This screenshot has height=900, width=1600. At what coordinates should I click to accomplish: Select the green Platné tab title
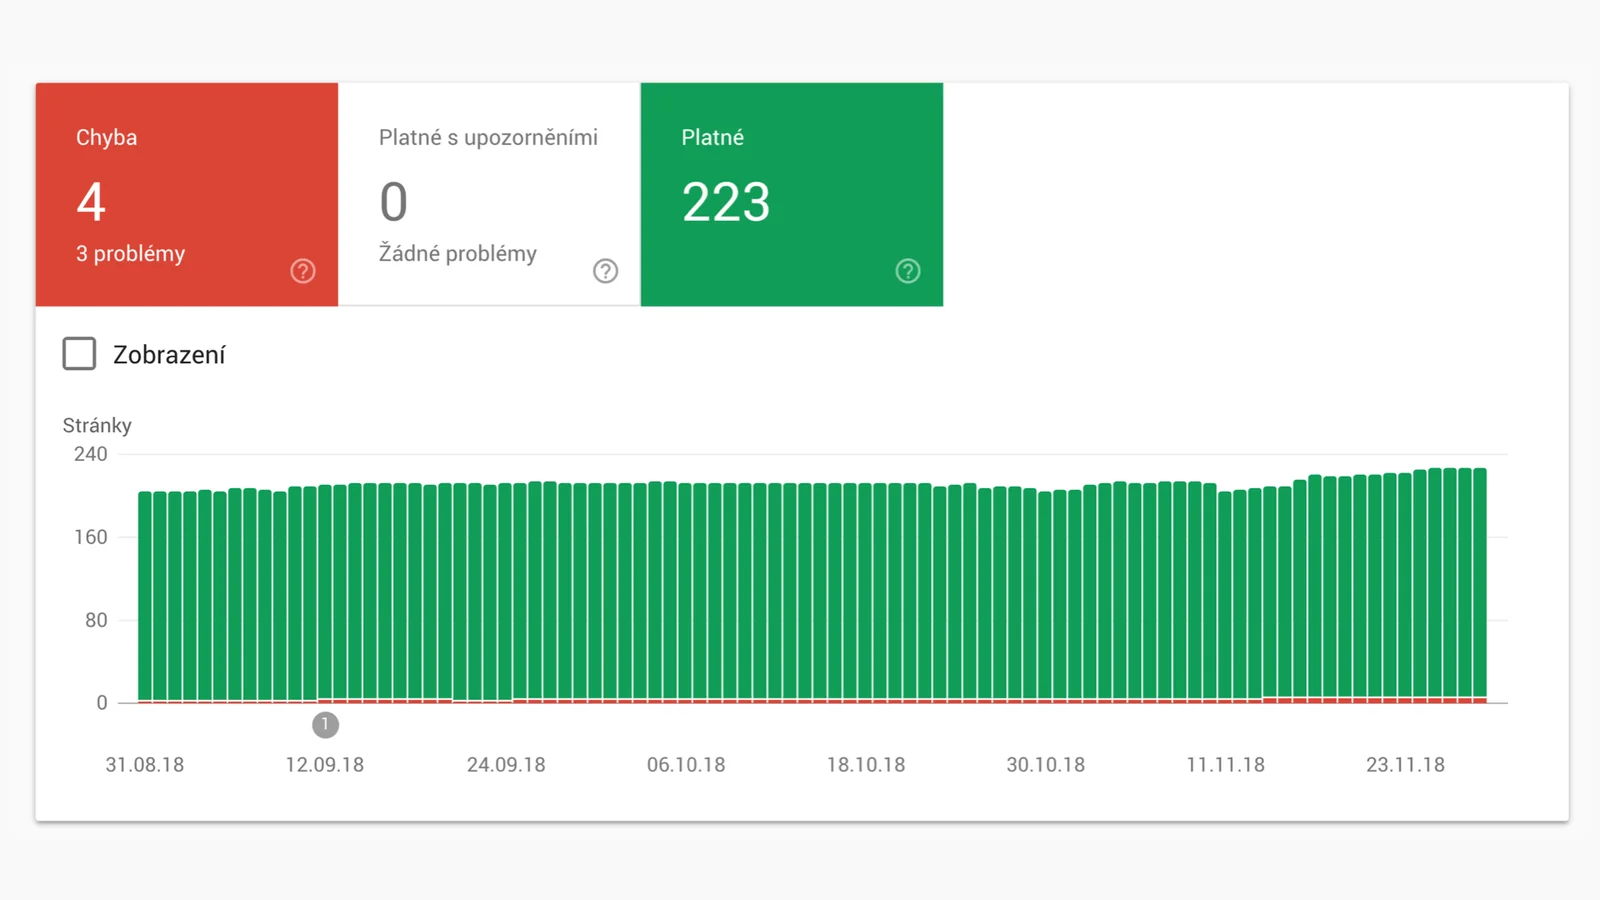click(712, 138)
